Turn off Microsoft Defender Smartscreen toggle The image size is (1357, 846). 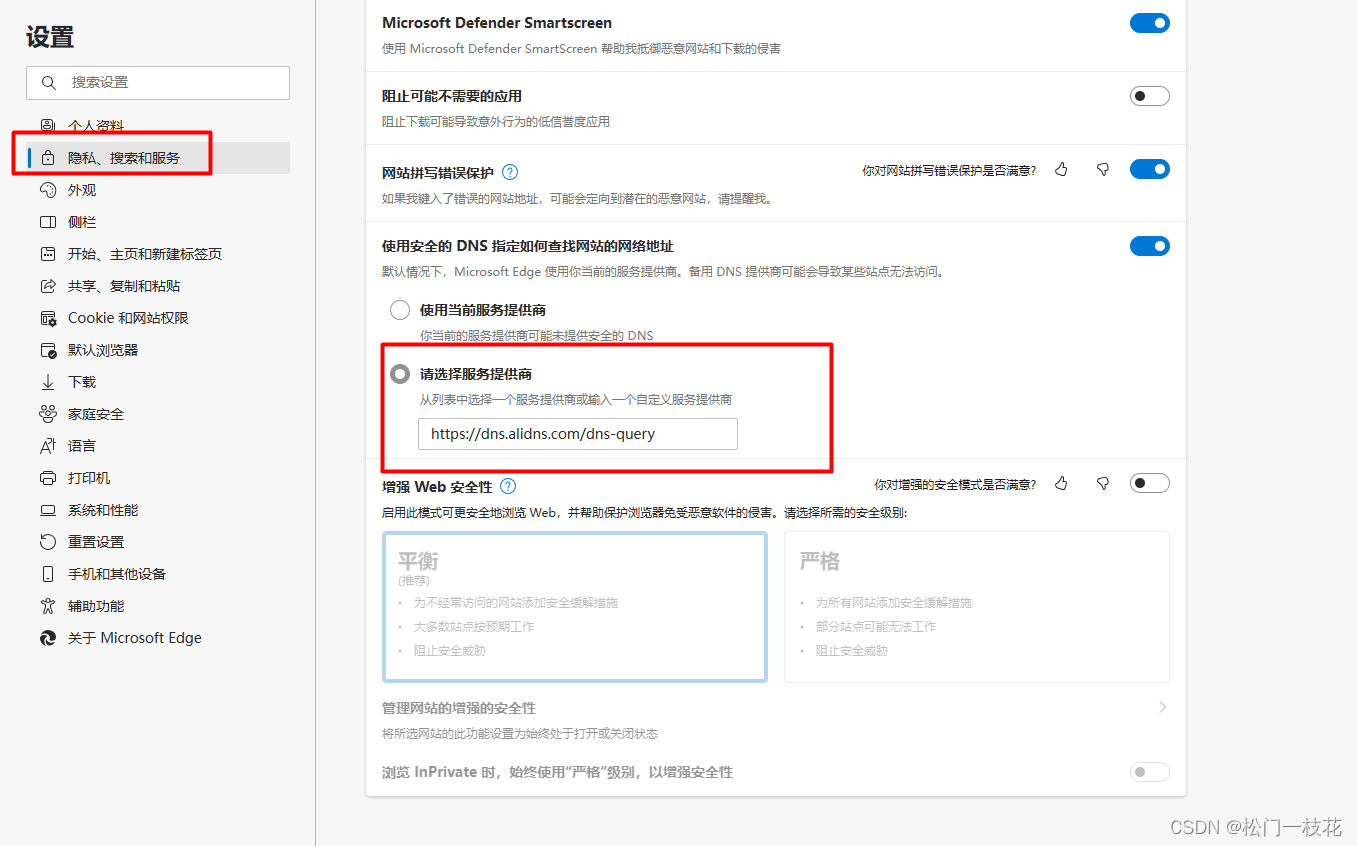[x=1150, y=23]
